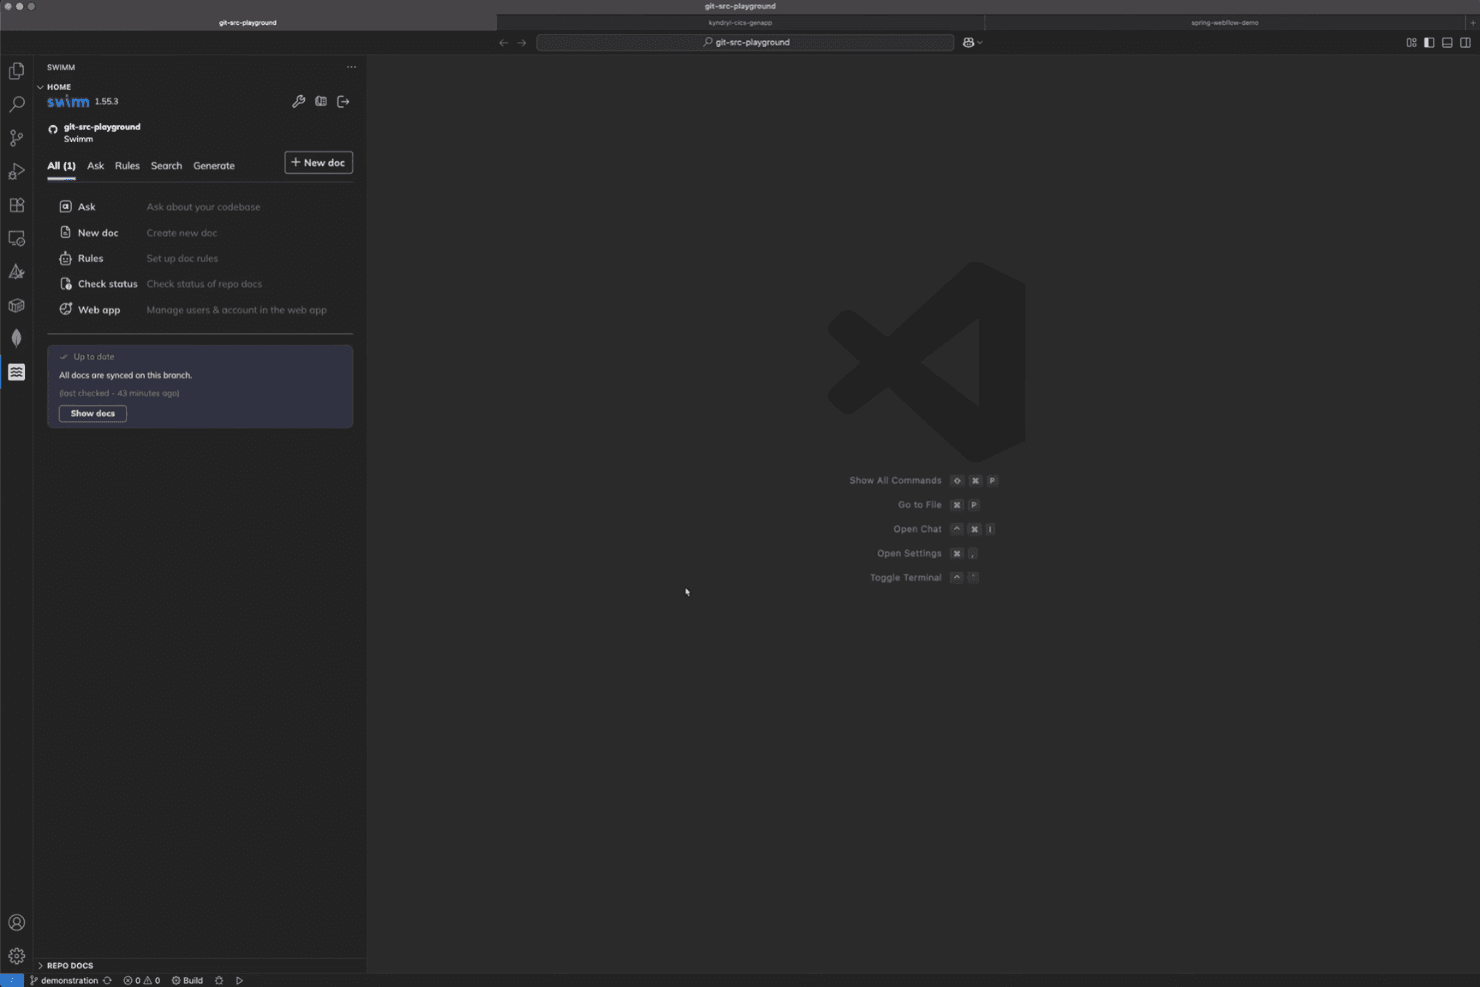Open the Swimm view in activity bar

tap(16, 372)
